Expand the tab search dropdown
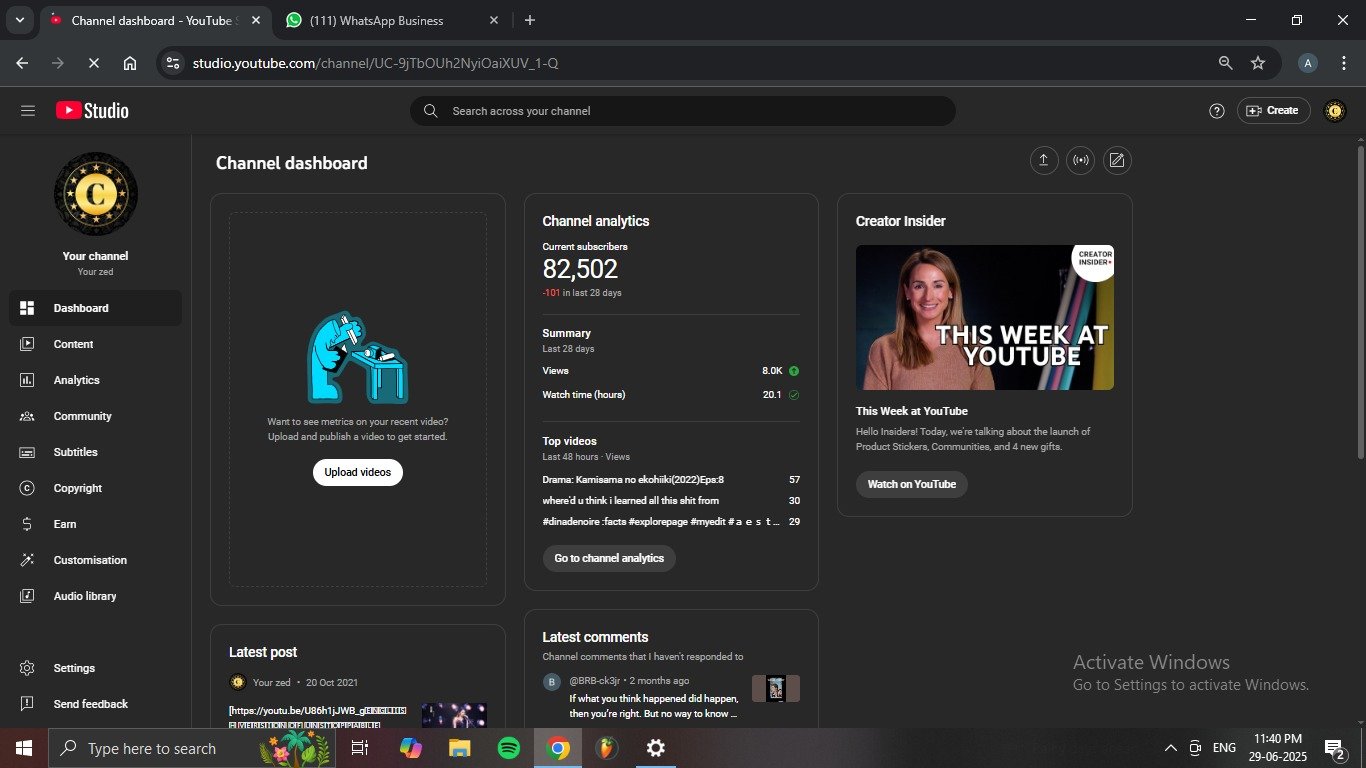 pyautogui.click(x=19, y=20)
